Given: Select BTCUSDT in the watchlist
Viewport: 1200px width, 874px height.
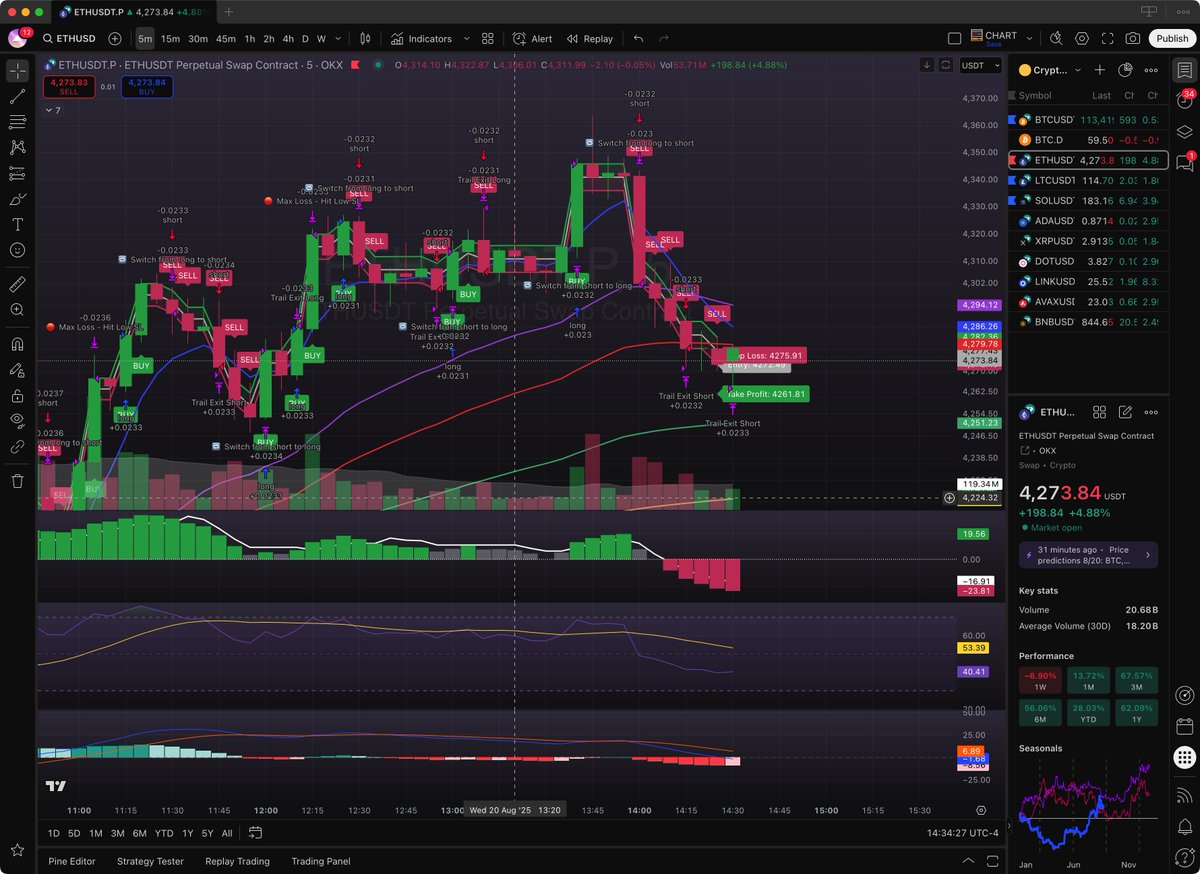Looking at the screenshot, I should click(x=1087, y=119).
